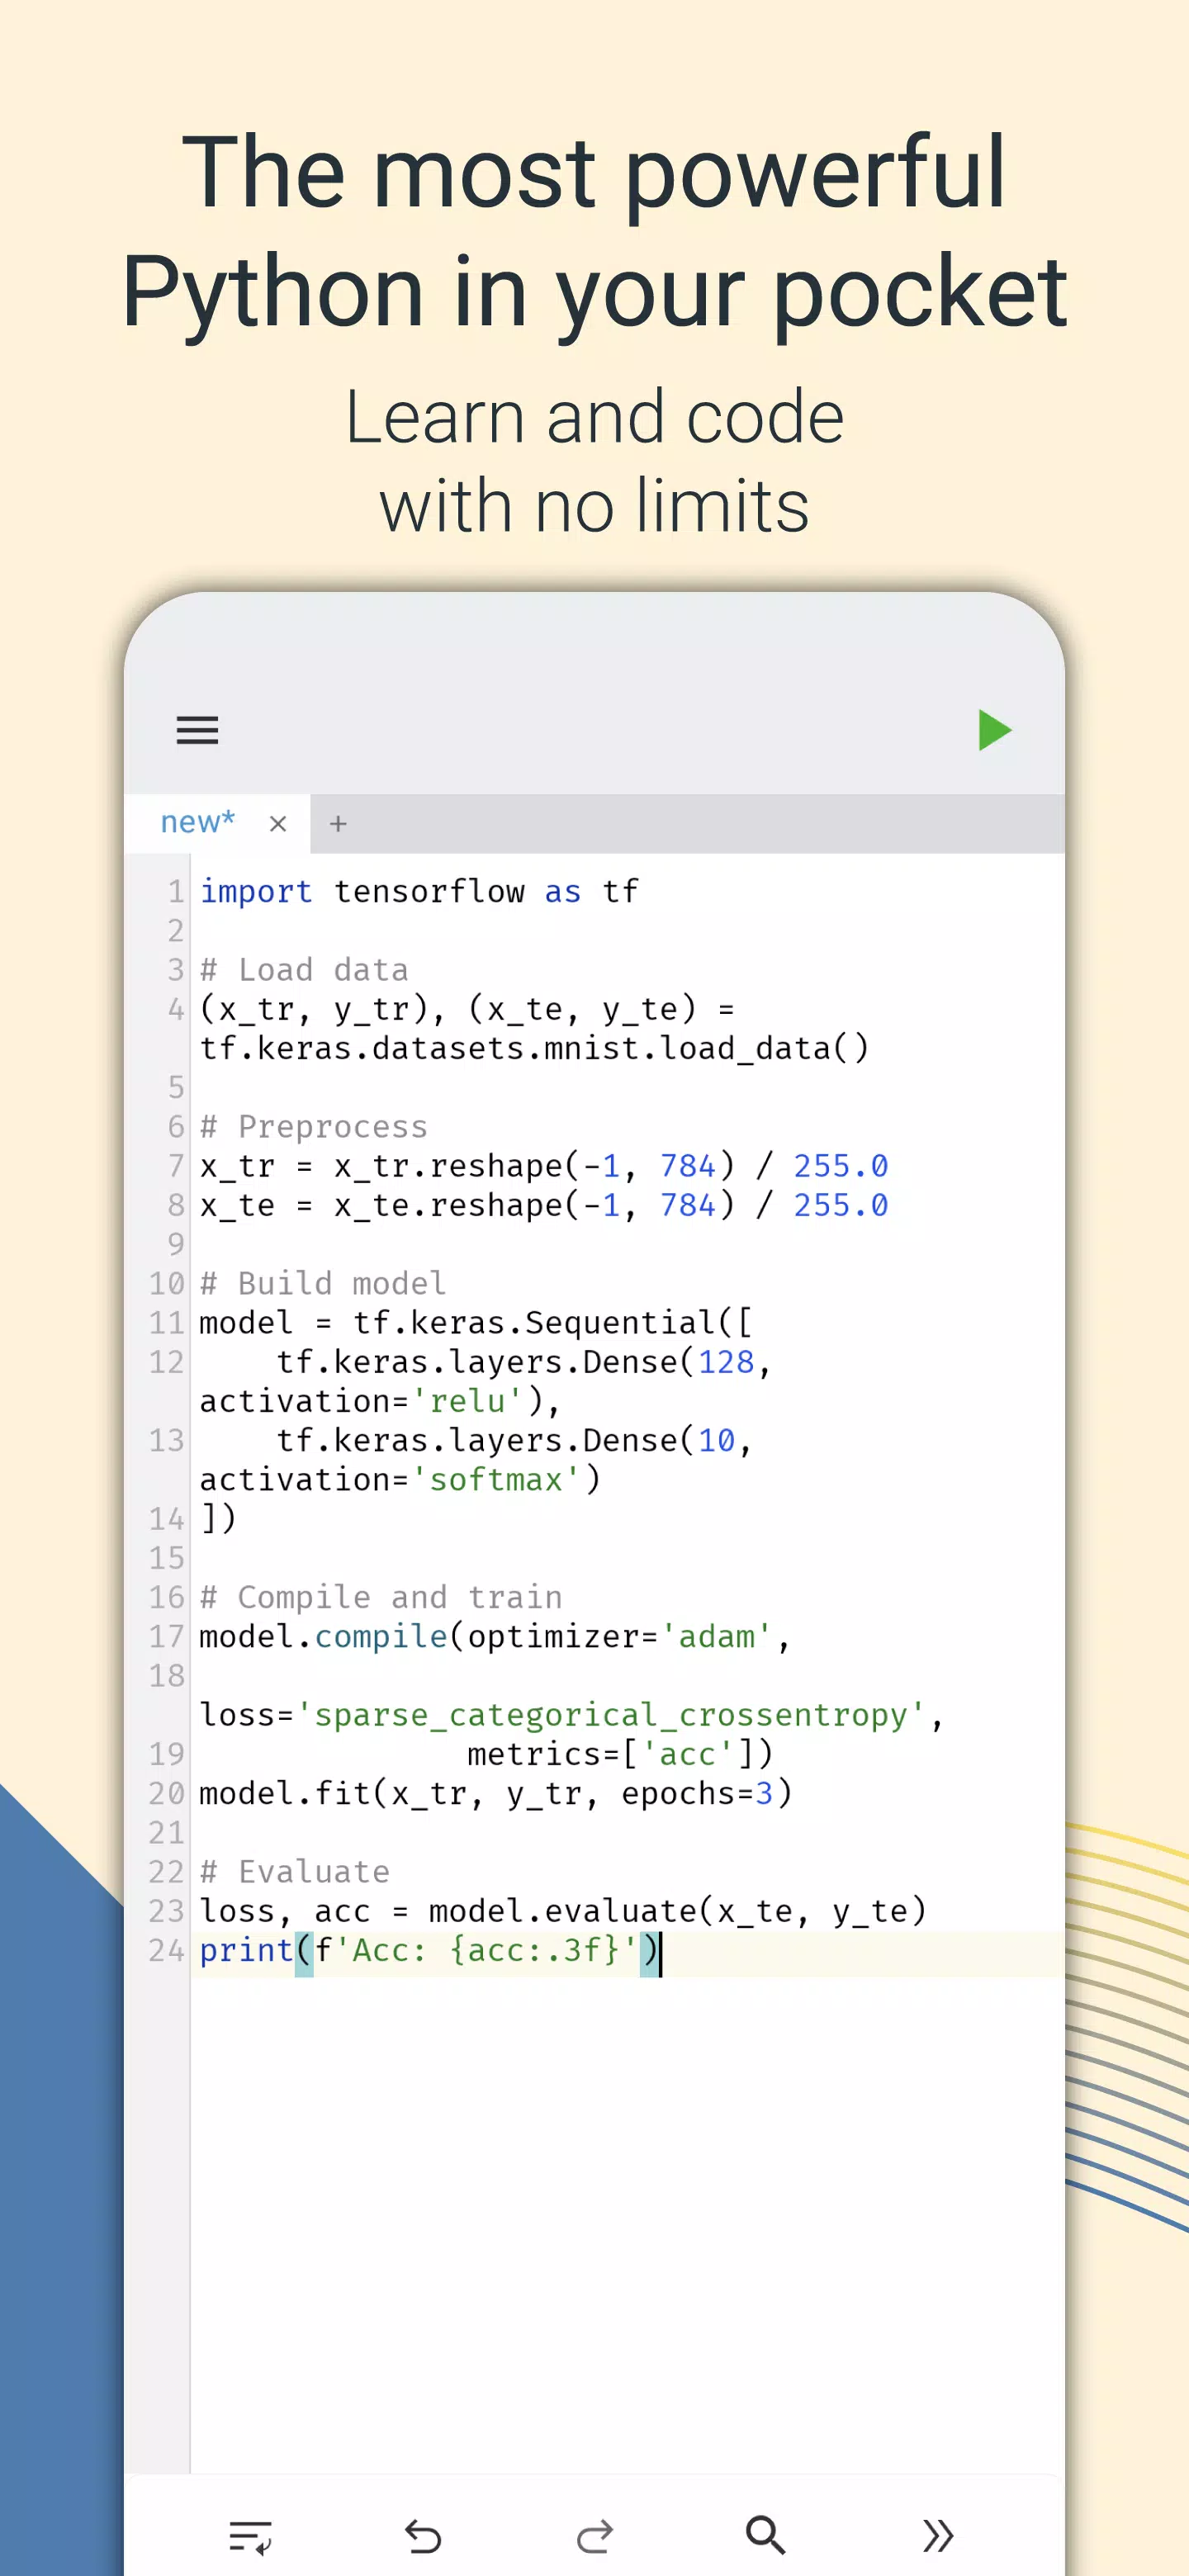The width and height of the screenshot is (1189, 2576).
Task: Redo the last undone edit
Action: pos(595,2536)
